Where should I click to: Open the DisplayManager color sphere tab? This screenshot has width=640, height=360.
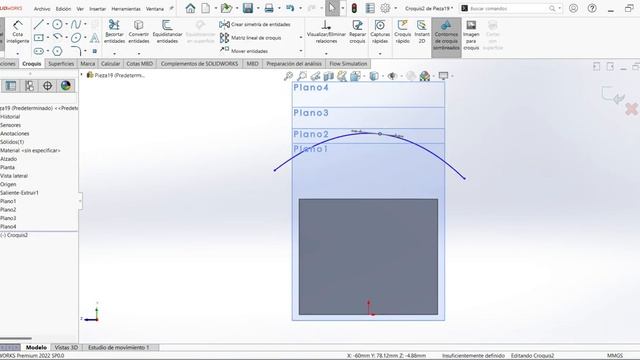(66, 86)
